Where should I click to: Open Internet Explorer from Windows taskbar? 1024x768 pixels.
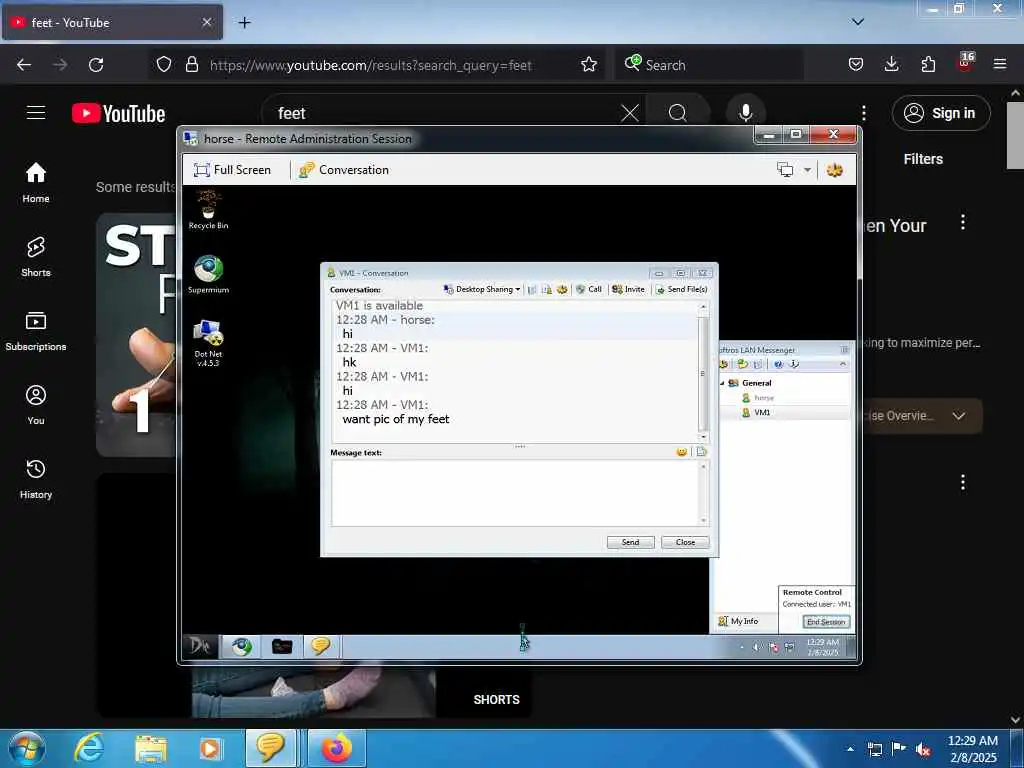click(88, 748)
